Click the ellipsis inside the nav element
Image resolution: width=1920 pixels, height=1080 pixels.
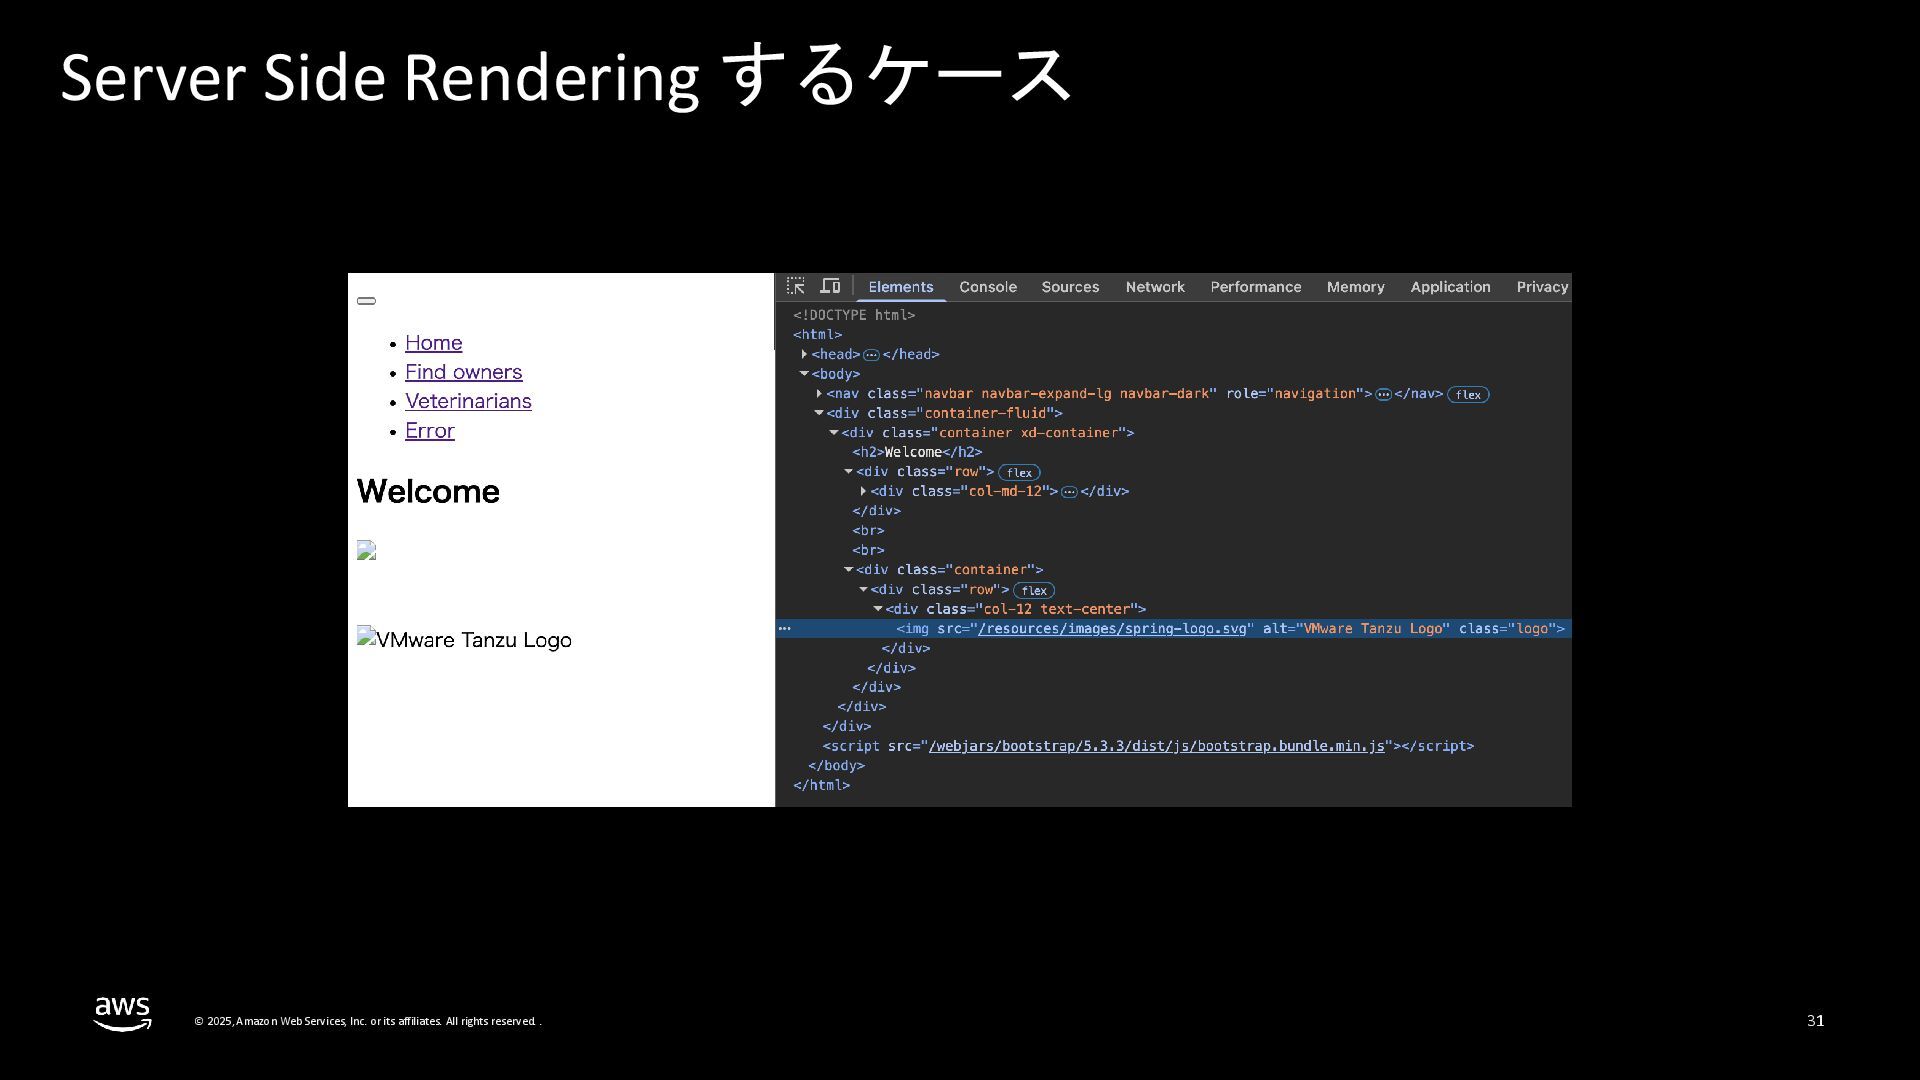tap(1383, 395)
